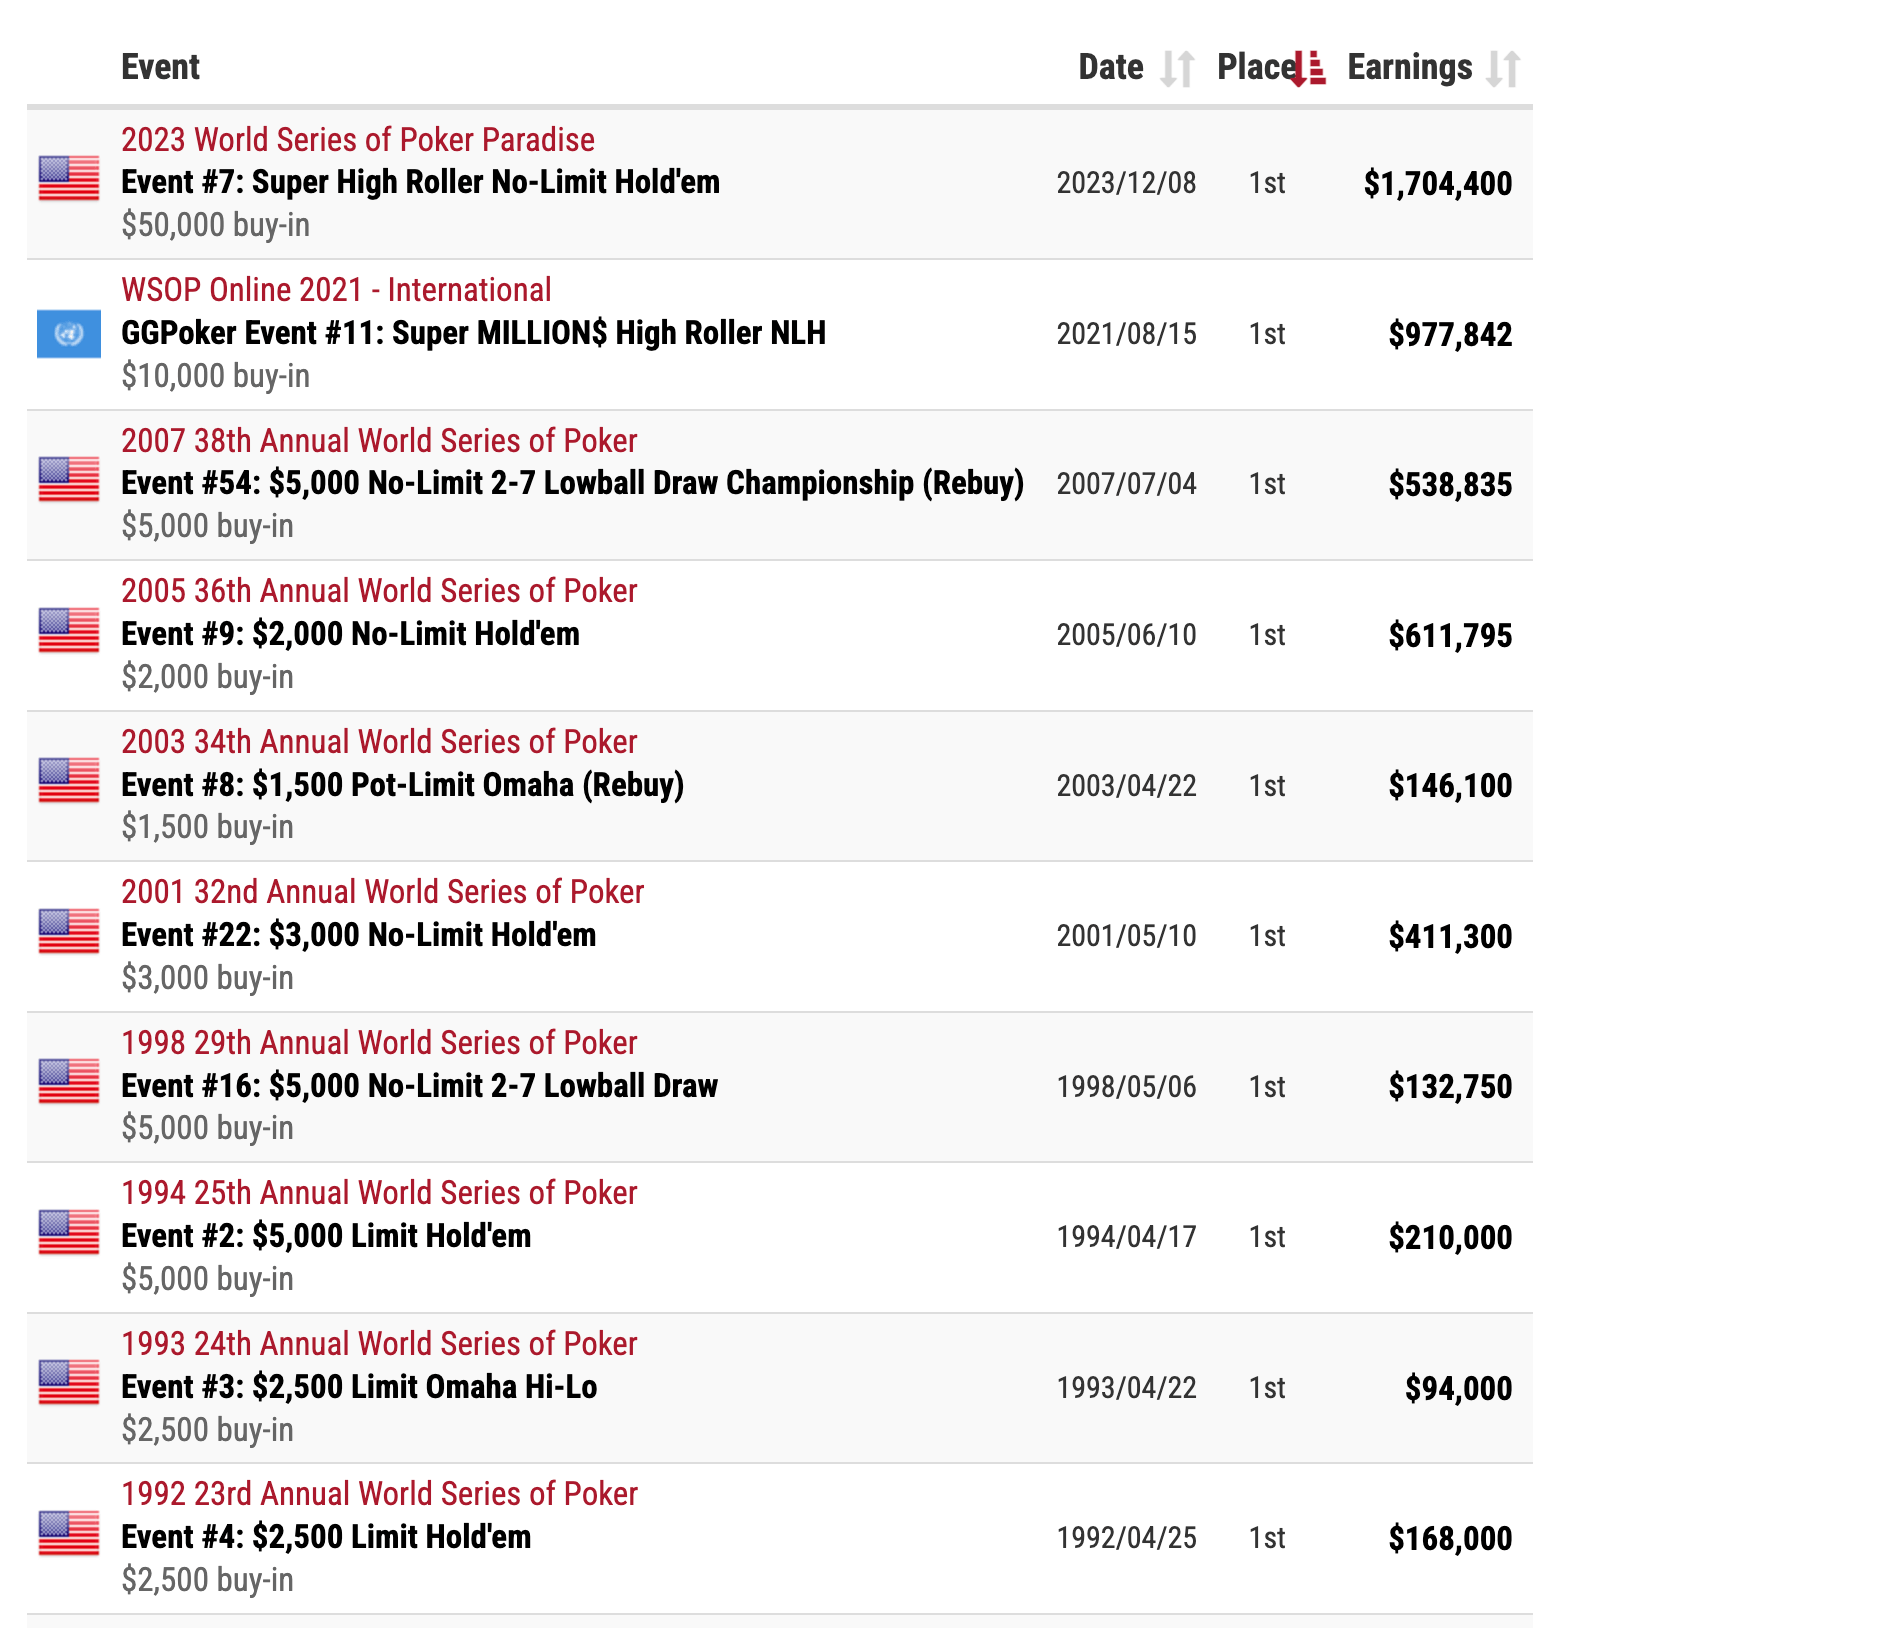Image resolution: width=1882 pixels, height=1628 pixels.
Task: Click the flag in the 1992 WSOP row
Action: tap(69, 1535)
